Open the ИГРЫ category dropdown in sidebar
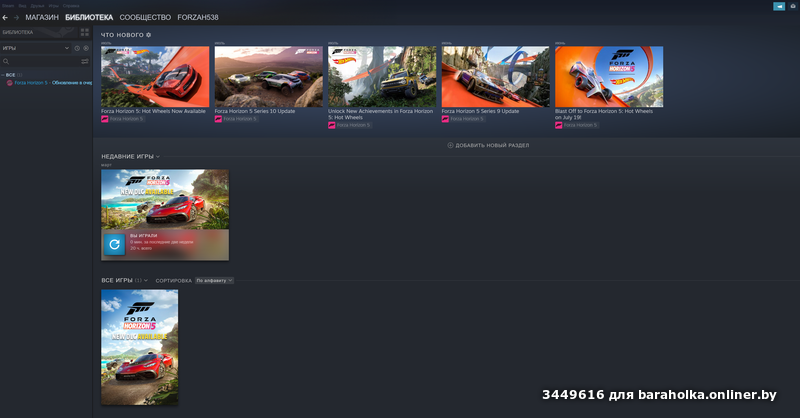800x418 pixels. point(36,48)
